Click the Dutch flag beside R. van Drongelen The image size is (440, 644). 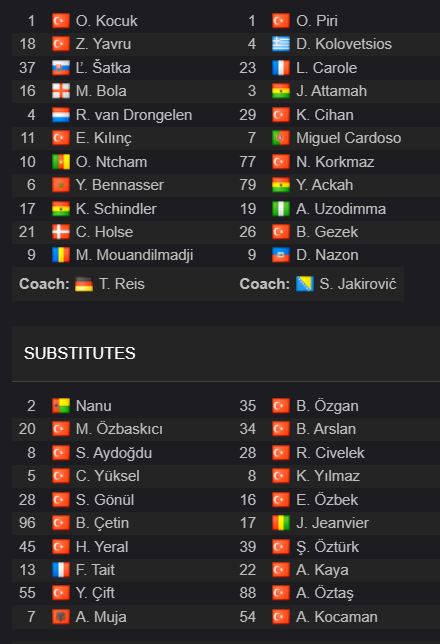(60, 115)
